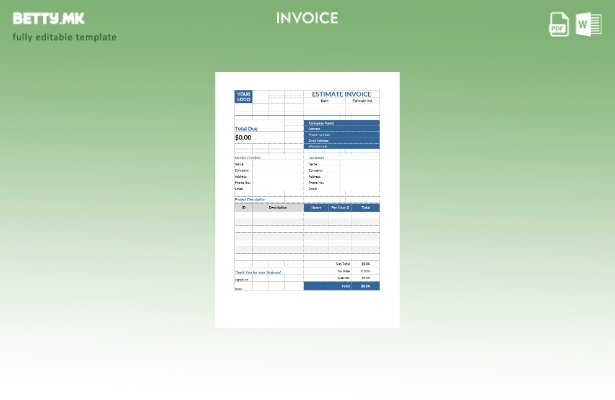Click the Invoice From section heading
Screen dimensions: 615x400
point(247,157)
